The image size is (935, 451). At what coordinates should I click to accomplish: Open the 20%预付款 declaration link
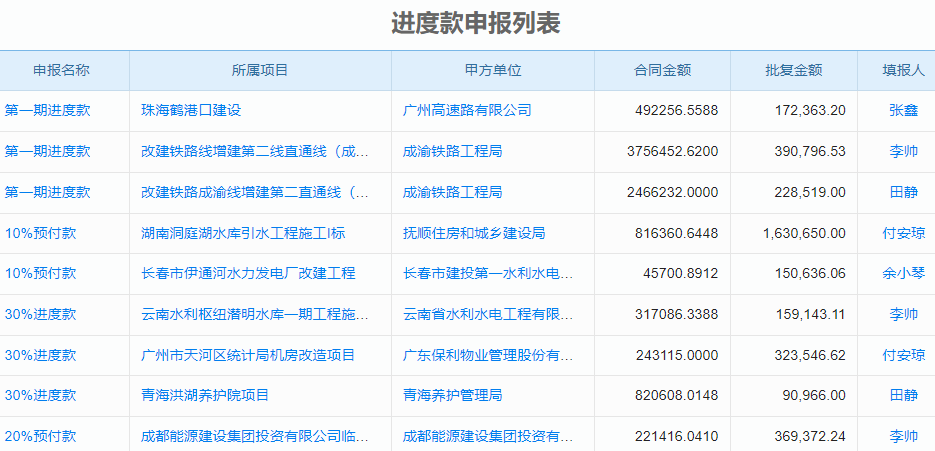click(x=40, y=436)
